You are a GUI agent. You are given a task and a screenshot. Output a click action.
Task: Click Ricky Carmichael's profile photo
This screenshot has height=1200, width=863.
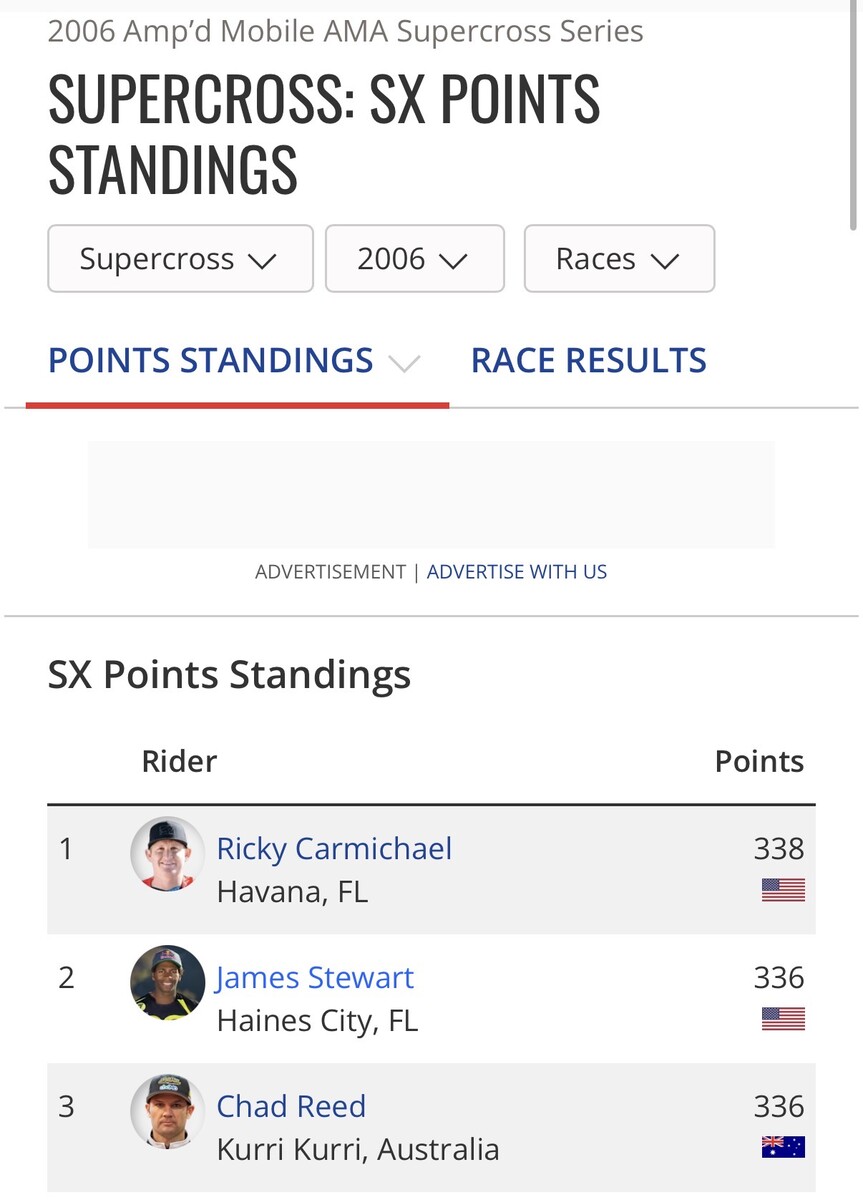(167, 853)
